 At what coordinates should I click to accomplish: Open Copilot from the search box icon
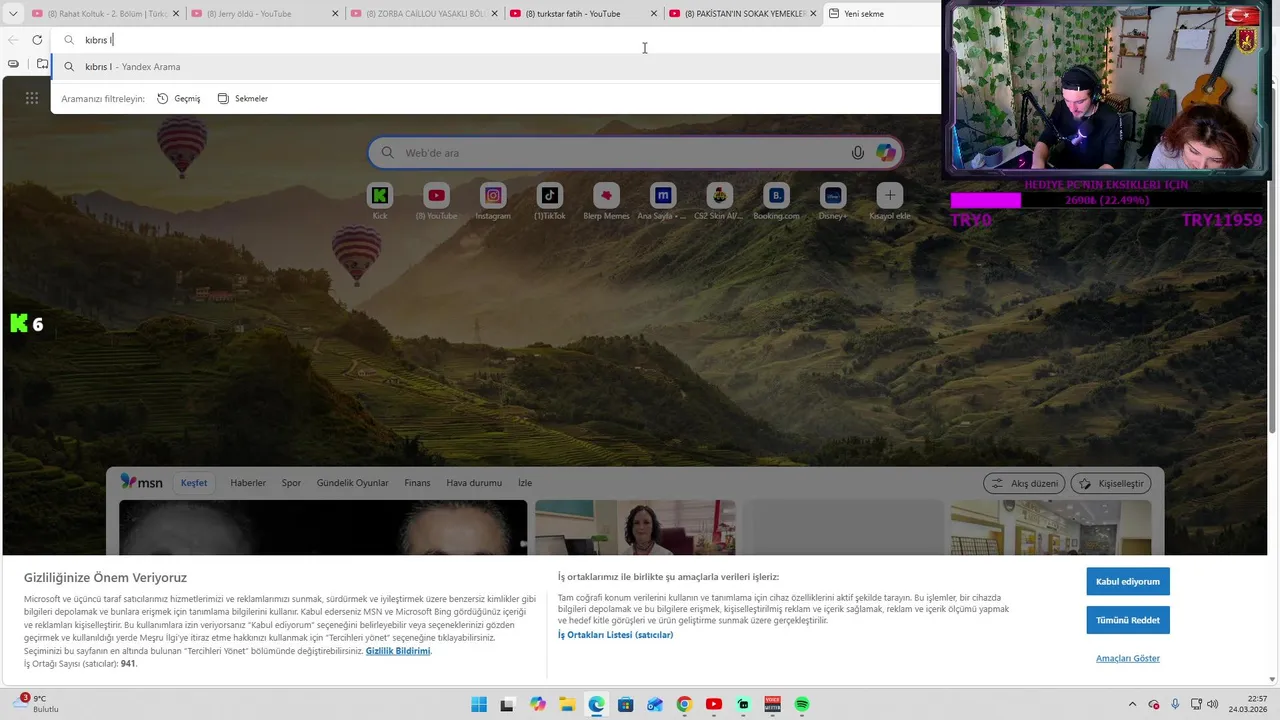tap(886, 153)
